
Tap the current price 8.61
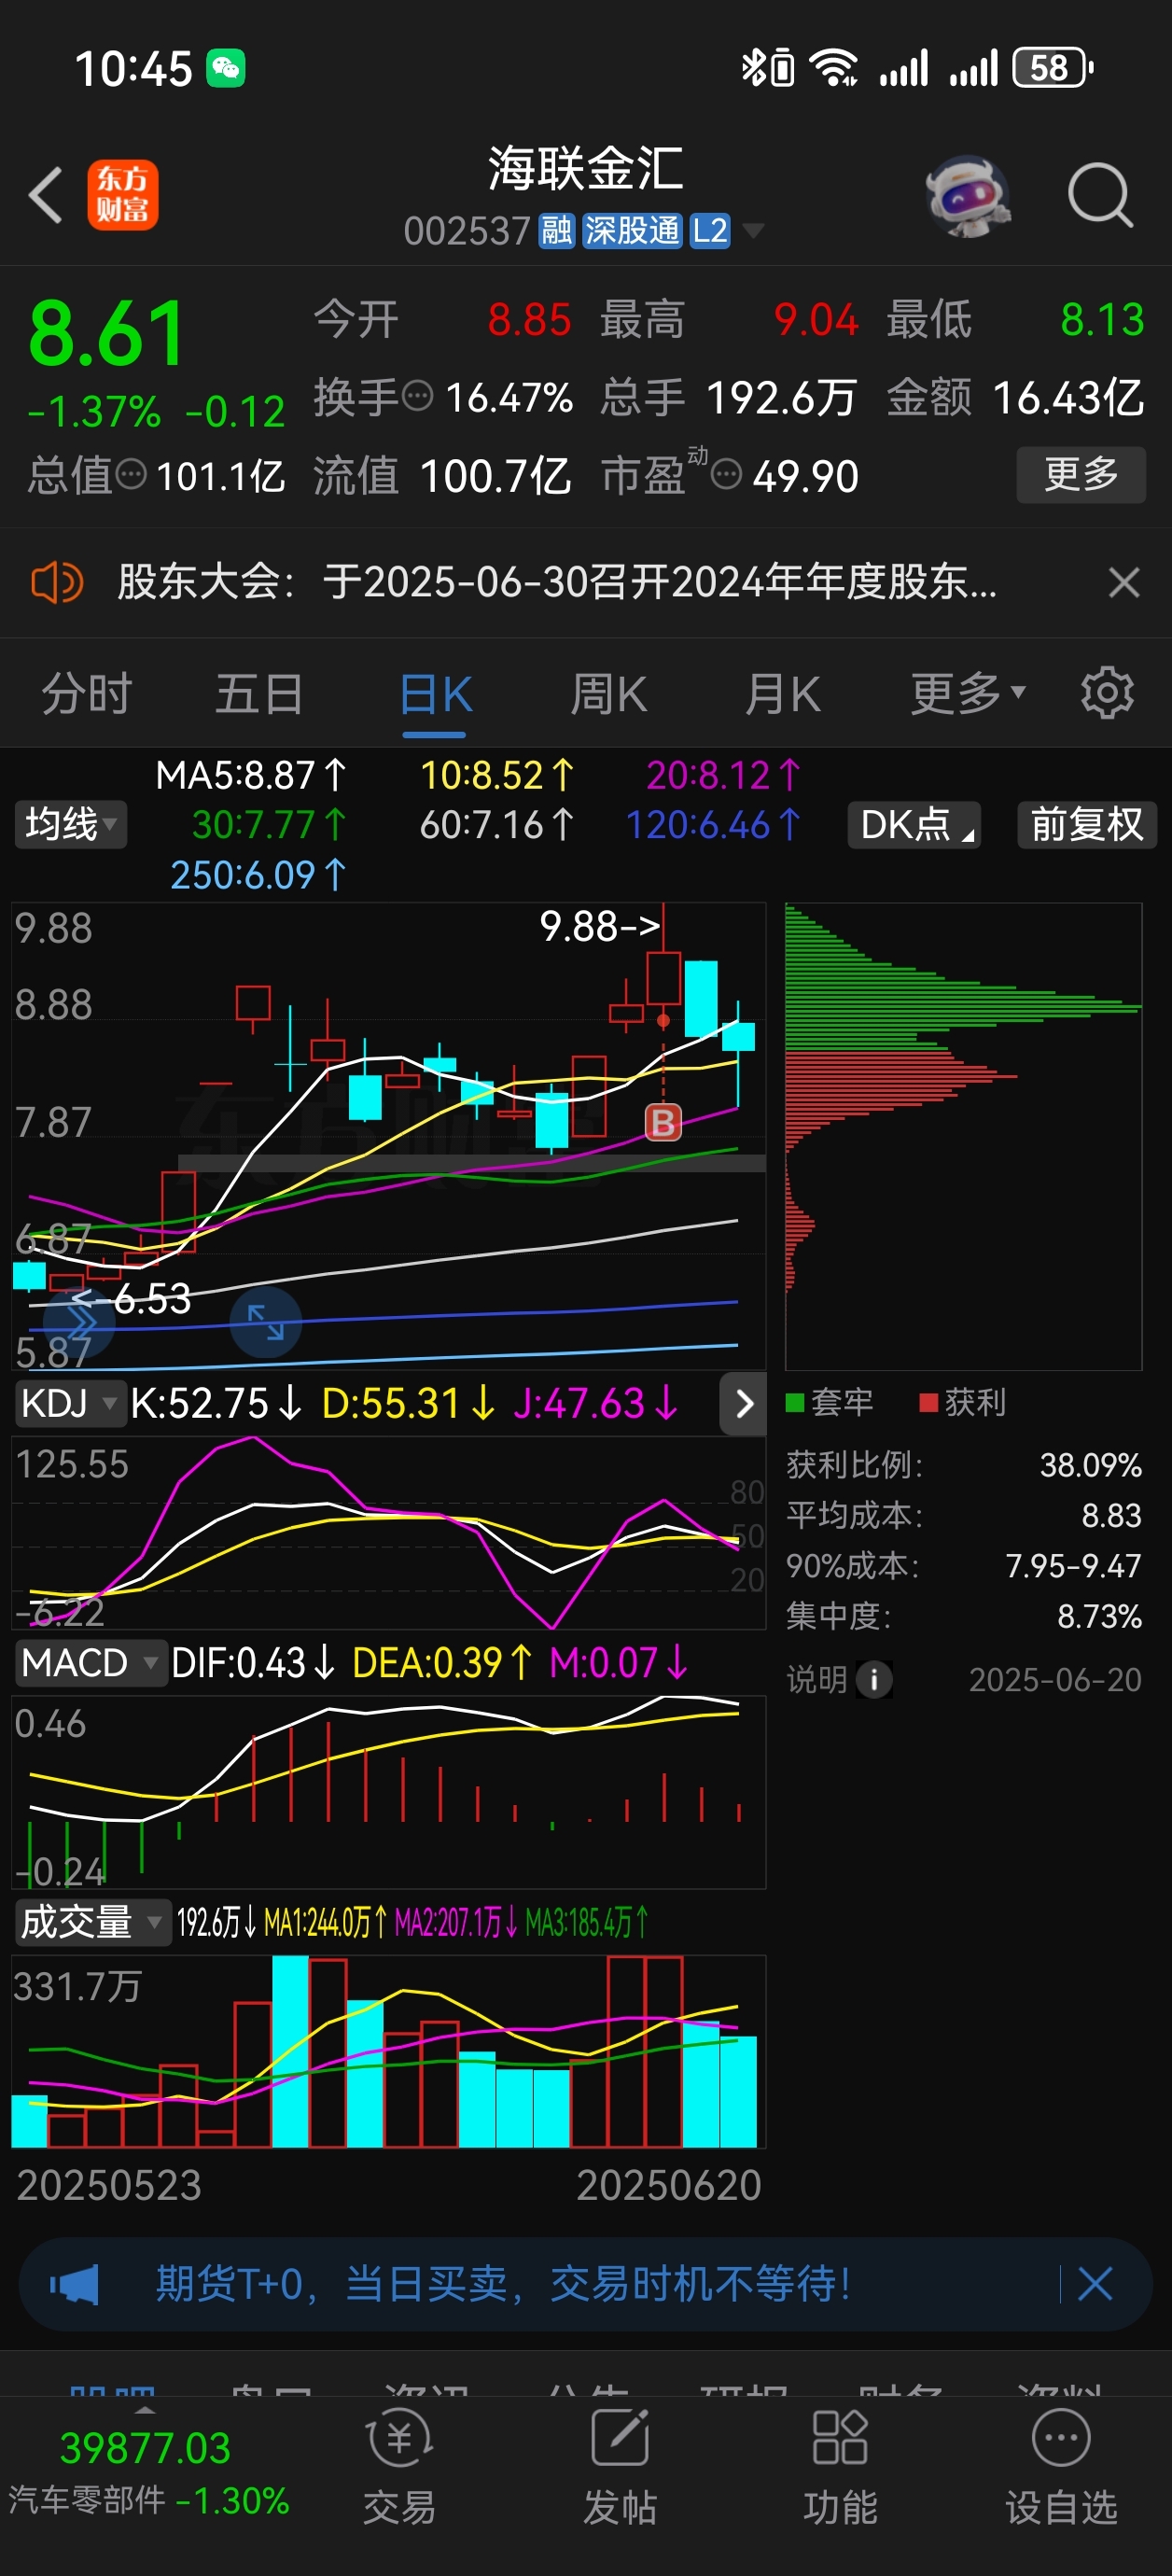(107, 334)
